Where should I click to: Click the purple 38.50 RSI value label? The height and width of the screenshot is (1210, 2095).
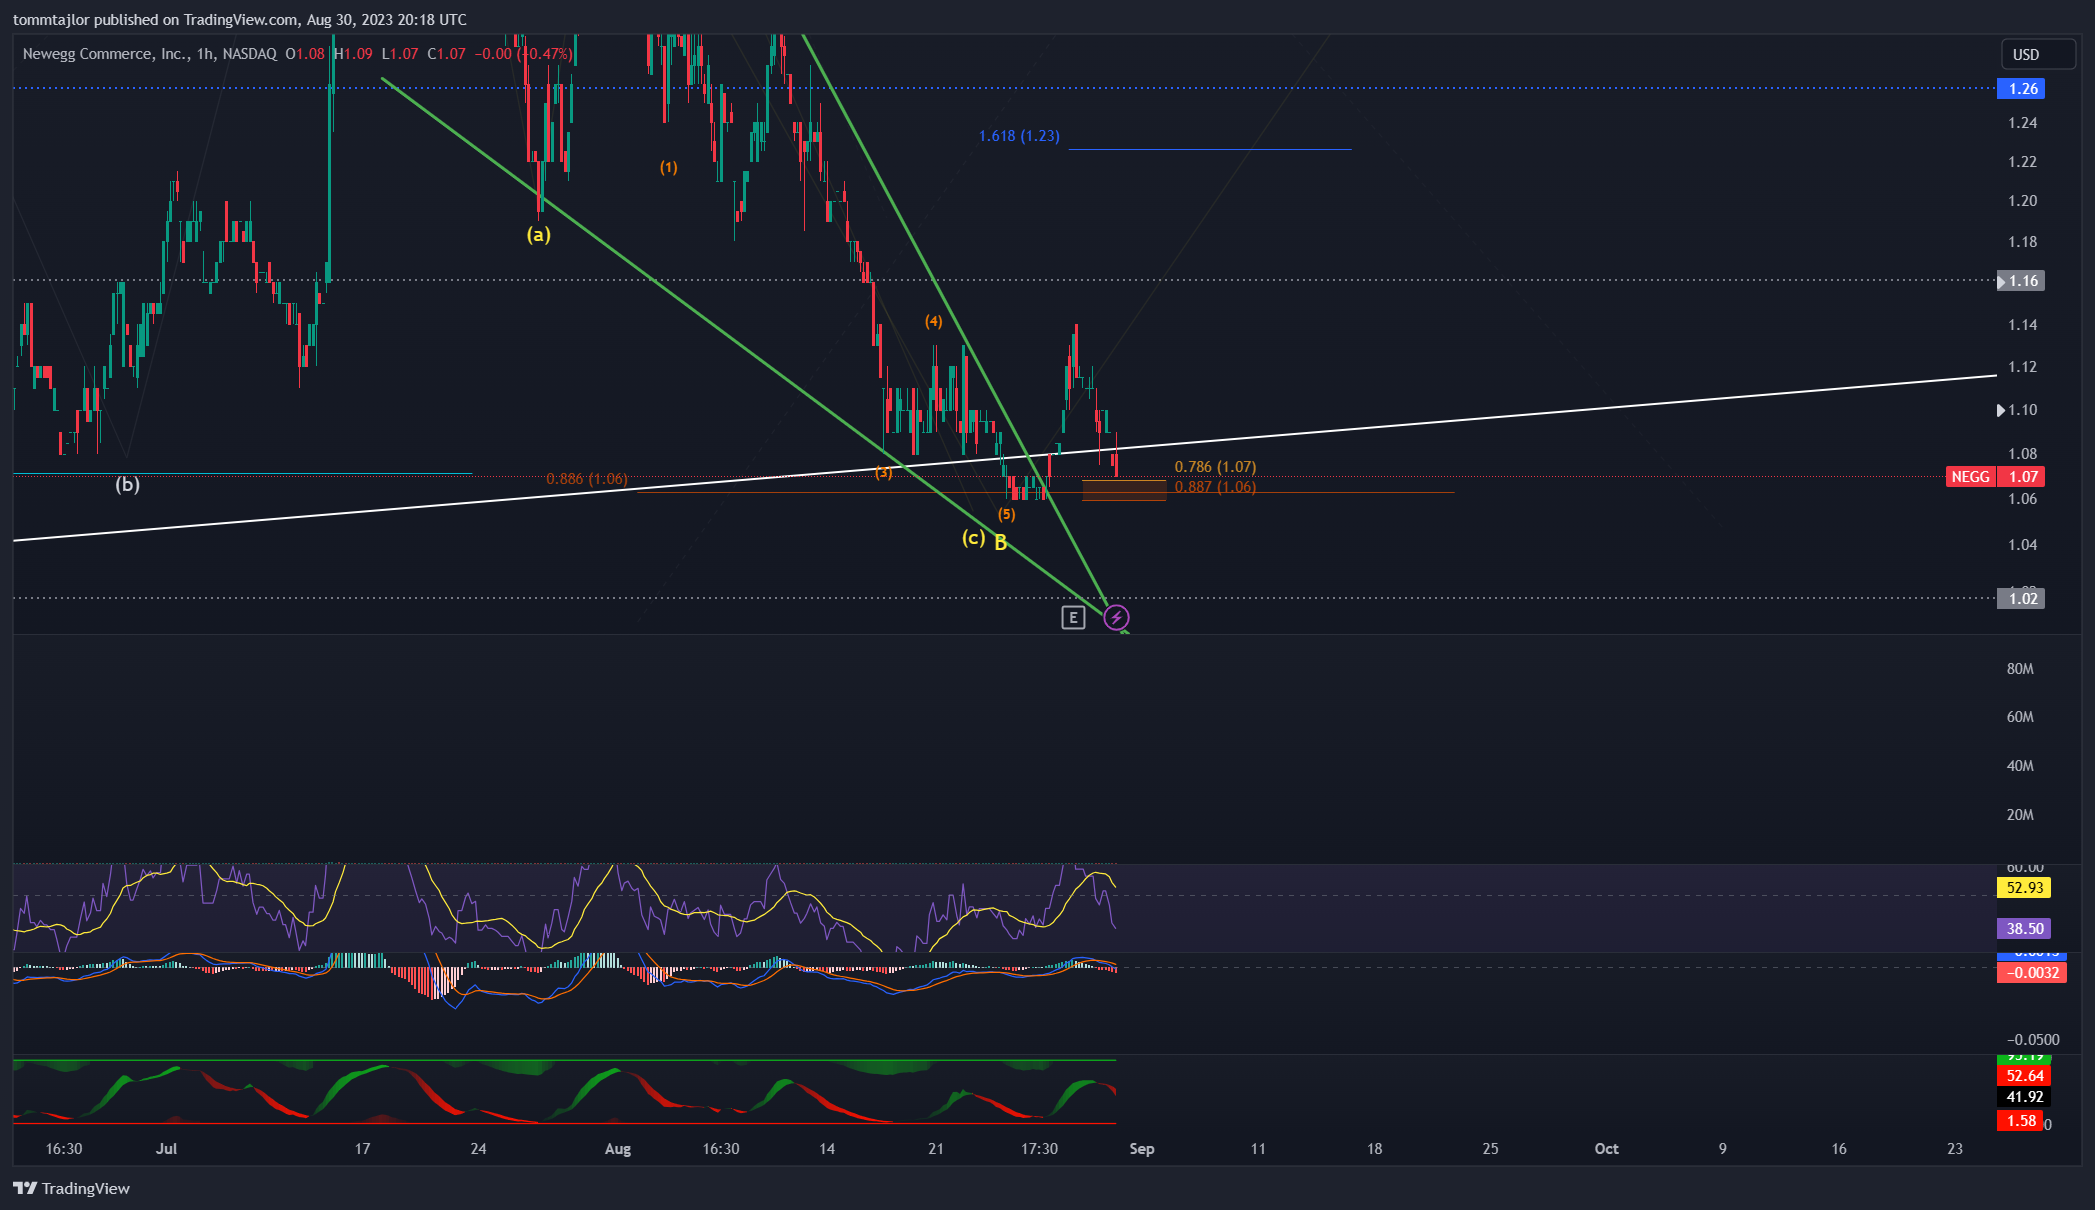click(x=2024, y=929)
